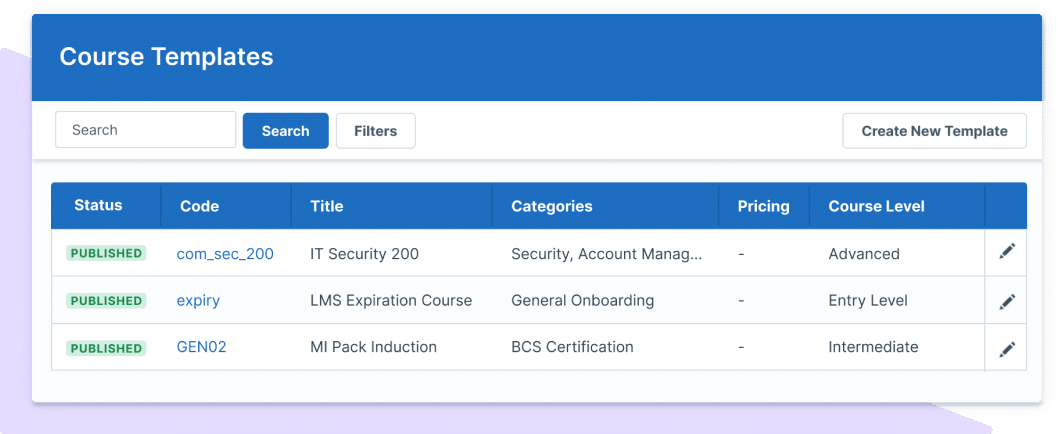Create New Template button
1058x434 pixels.
click(x=935, y=131)
